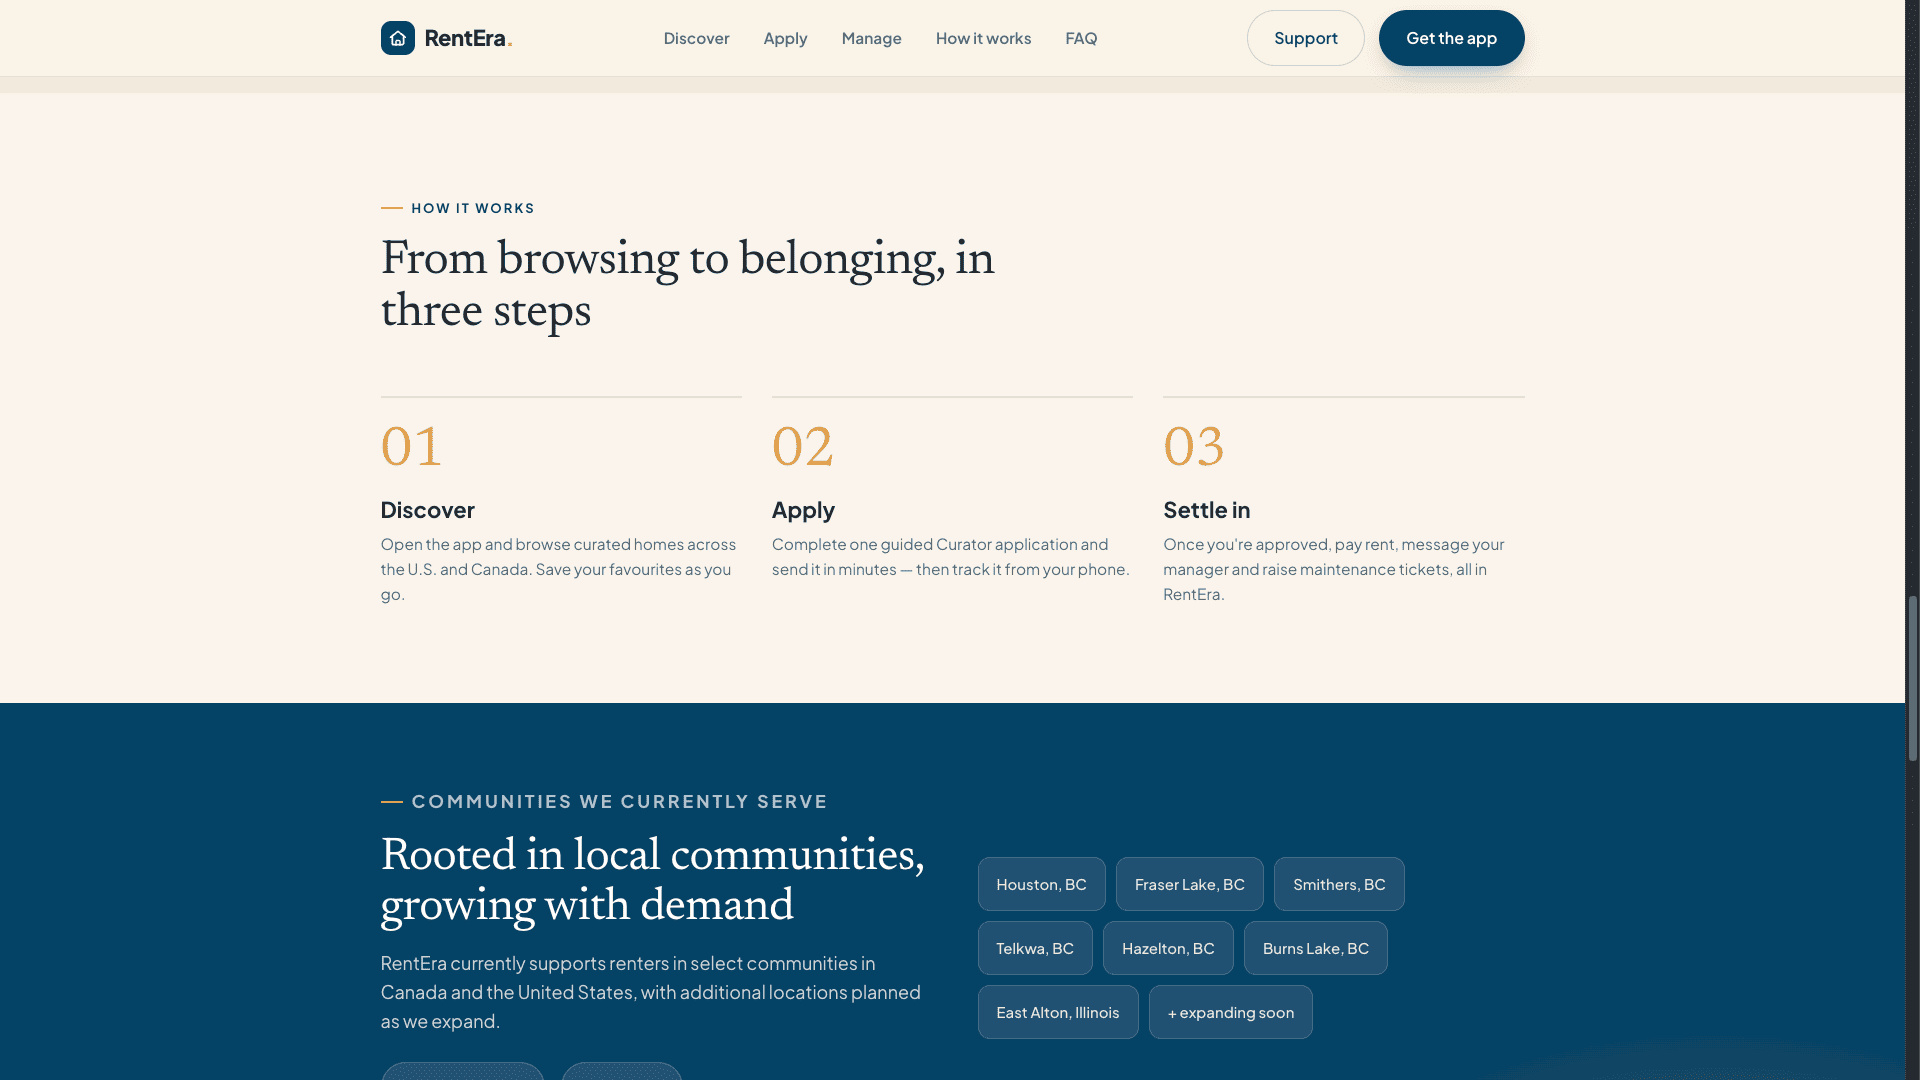Click the text Open the app and browse

558,569
